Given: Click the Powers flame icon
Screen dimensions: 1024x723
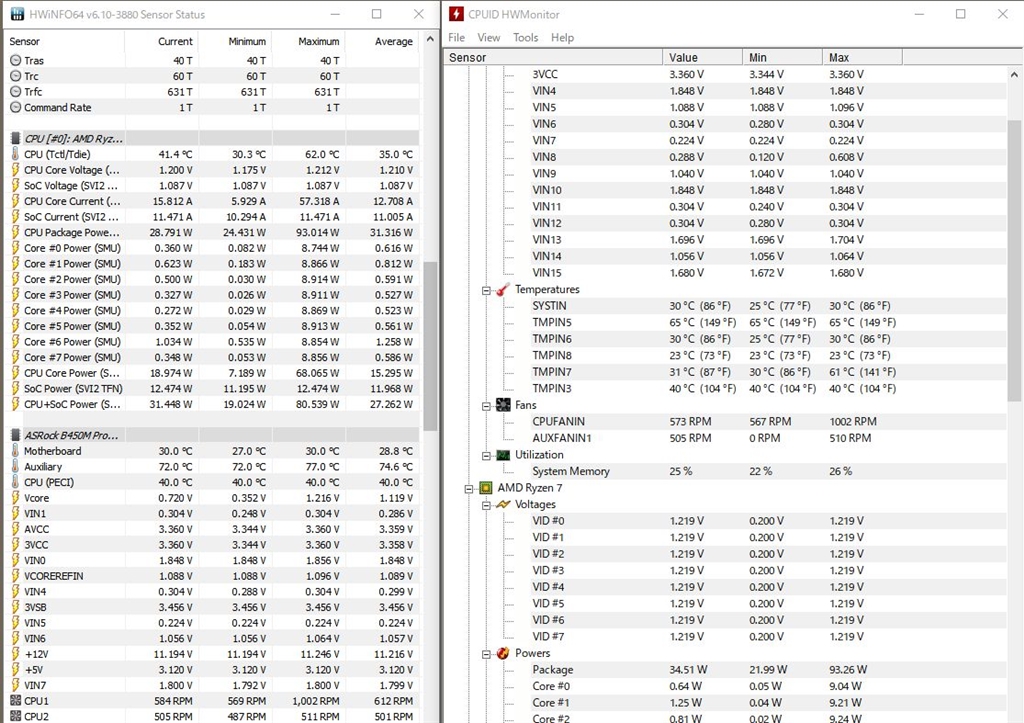Looking at the screenshot, I should click(x=503, y=653).
